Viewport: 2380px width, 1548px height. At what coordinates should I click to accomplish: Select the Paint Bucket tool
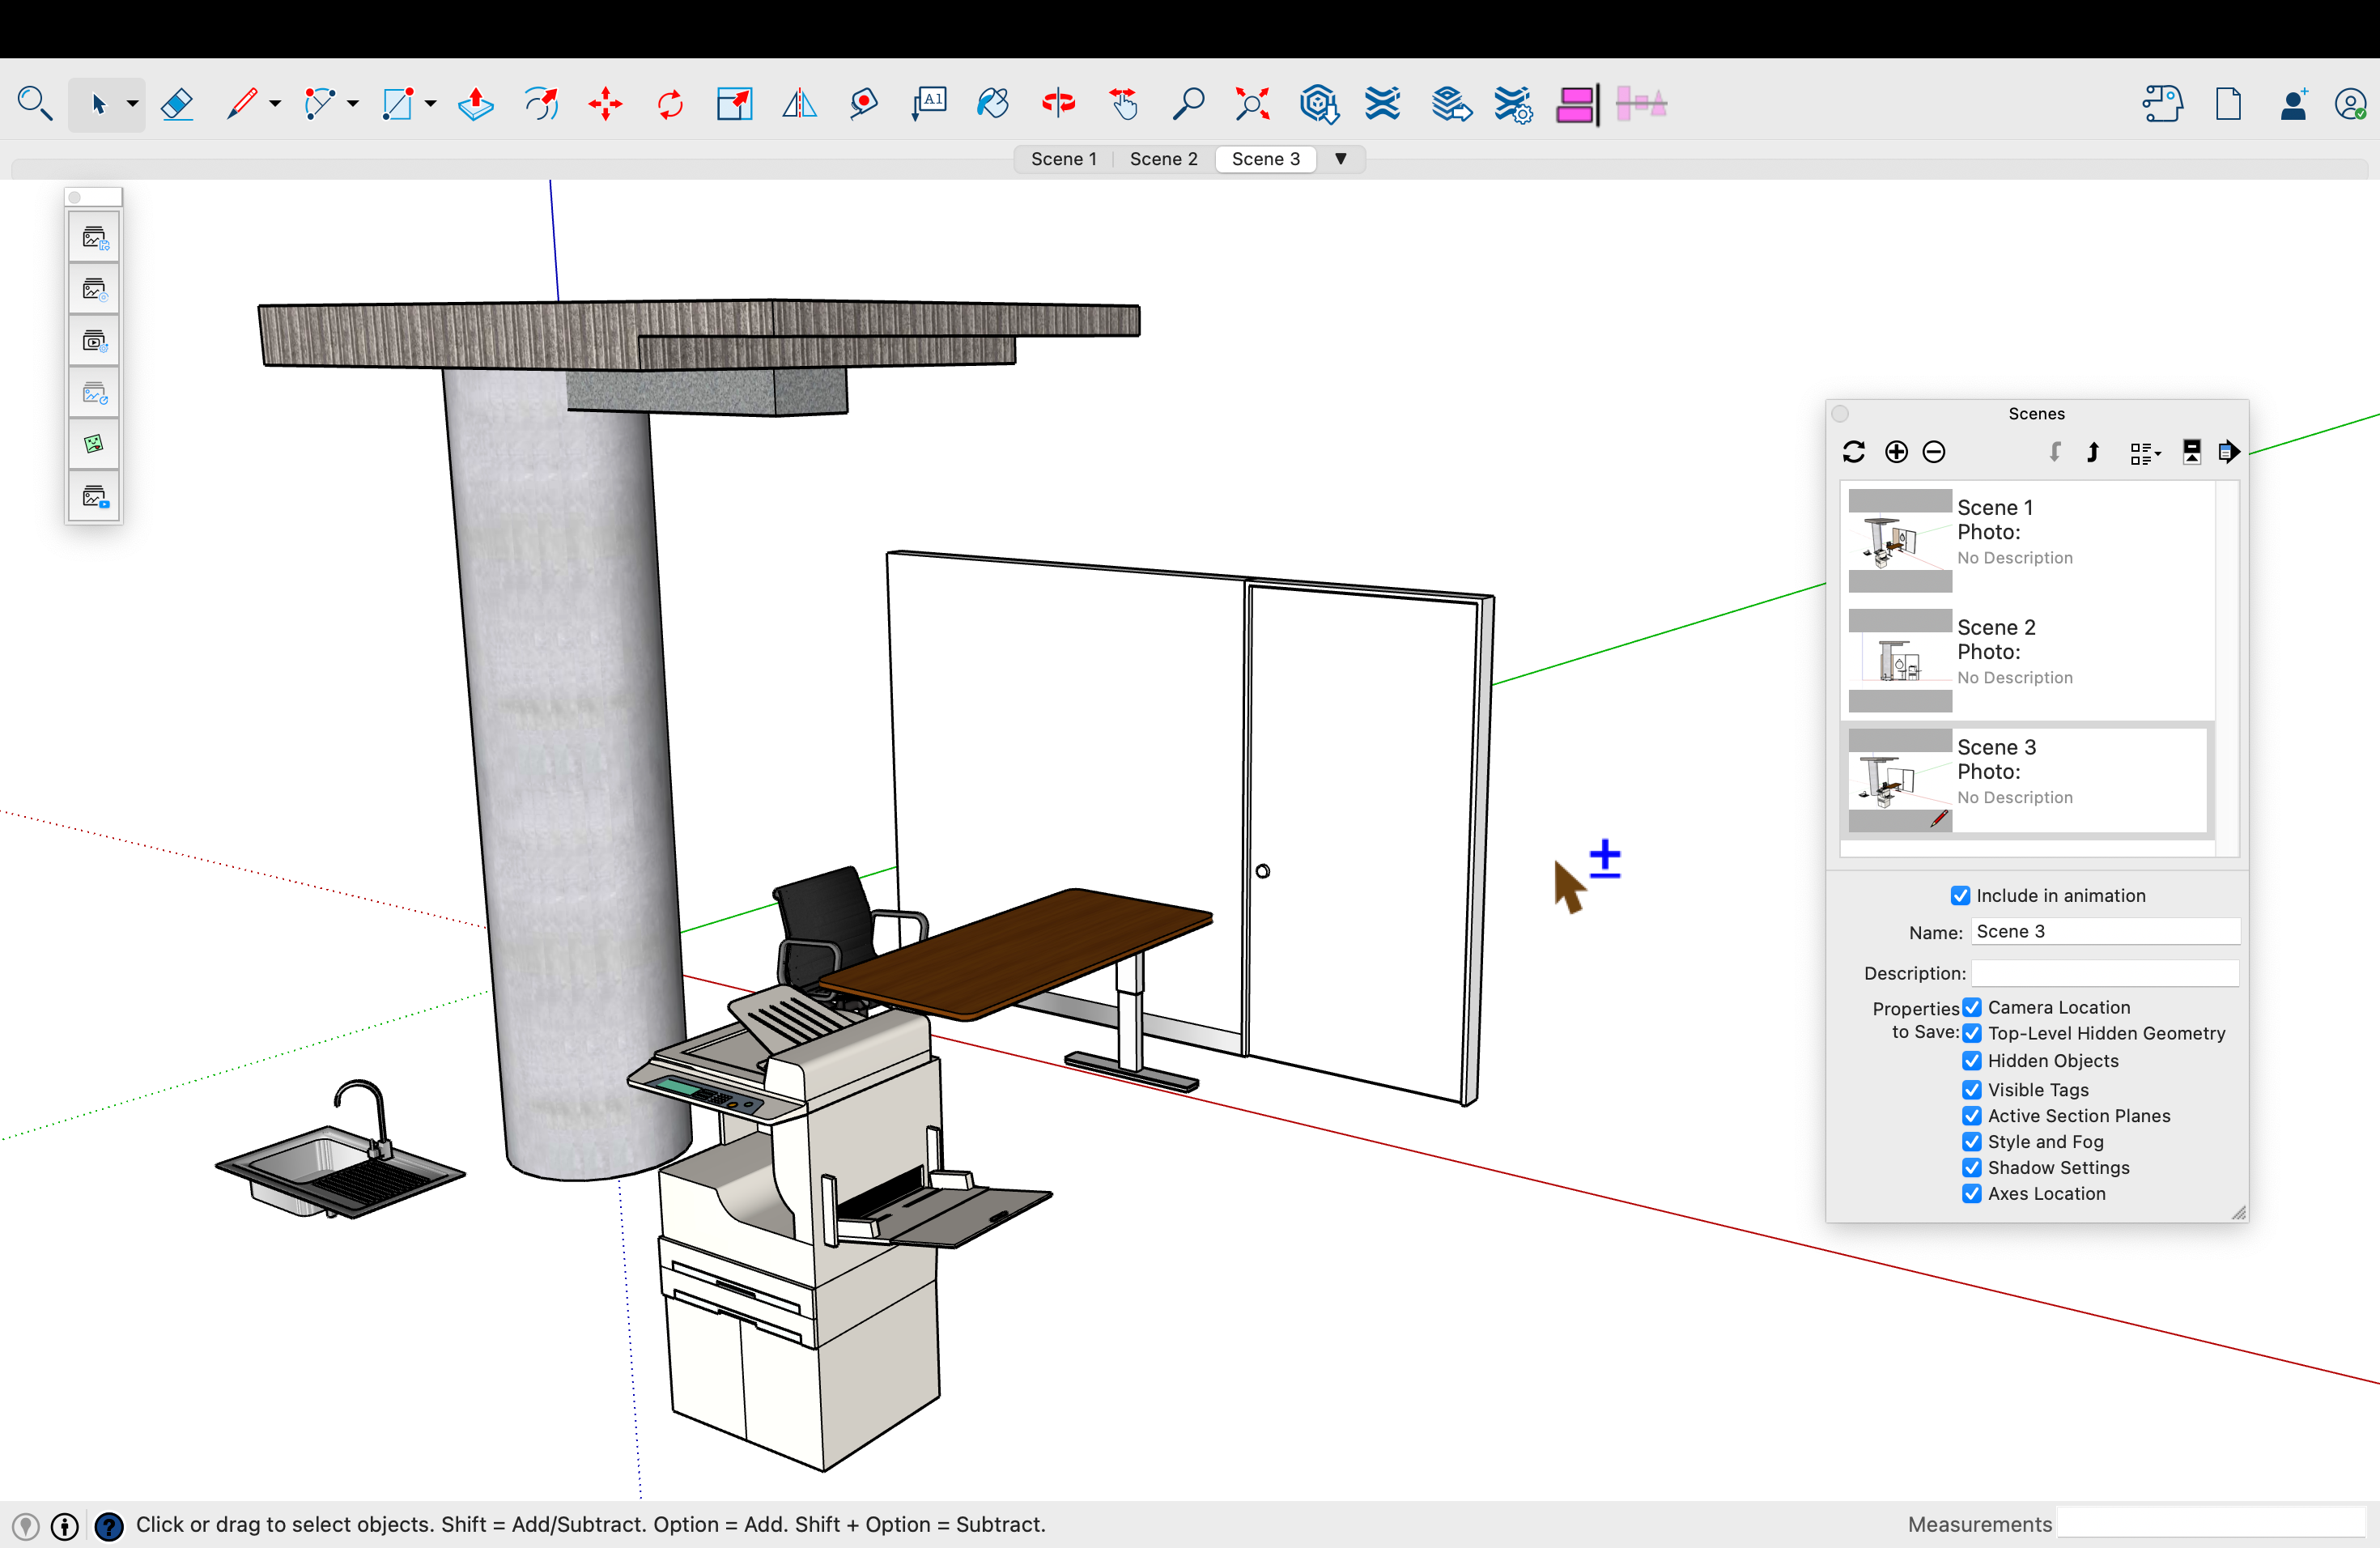pos(992,104)
